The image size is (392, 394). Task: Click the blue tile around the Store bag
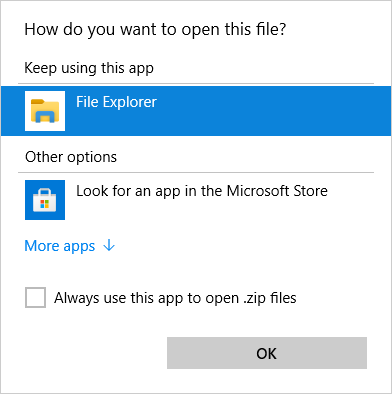[x=45, y=200]
